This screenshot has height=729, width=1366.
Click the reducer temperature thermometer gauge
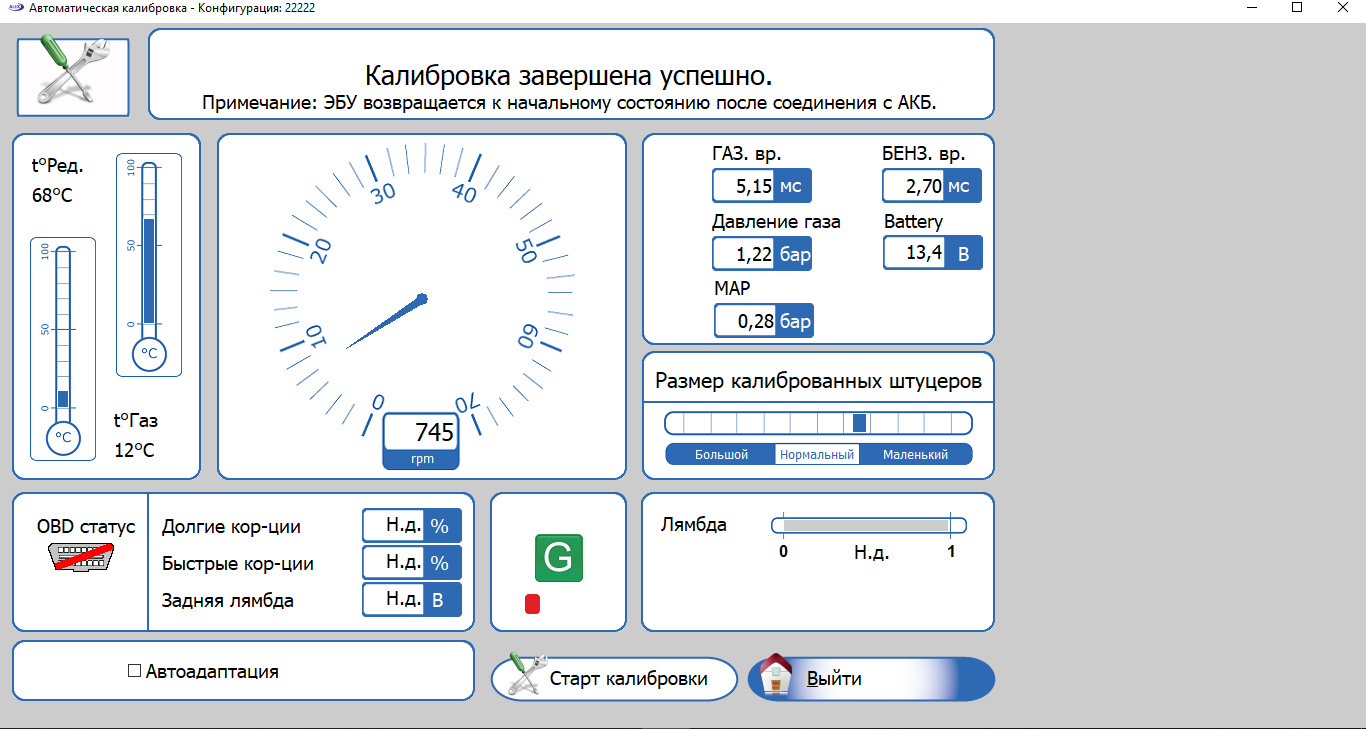(x=149, y=265)
